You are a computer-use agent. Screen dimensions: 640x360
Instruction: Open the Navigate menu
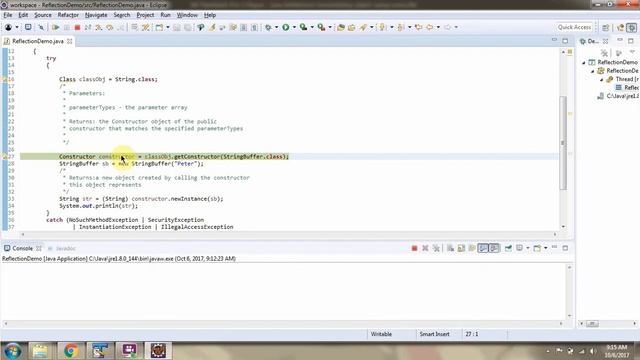point(96,15)
